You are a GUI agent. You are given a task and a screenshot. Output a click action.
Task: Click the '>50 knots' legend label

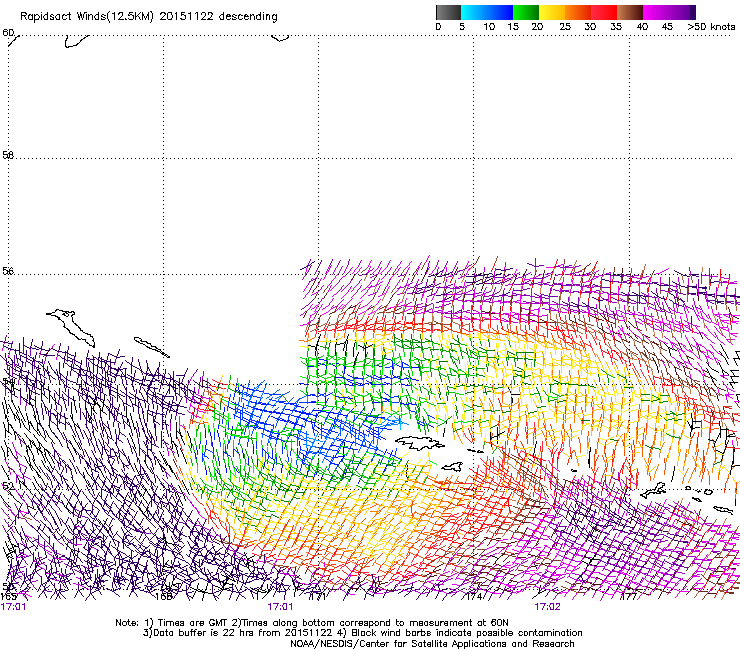click(711, 26)
